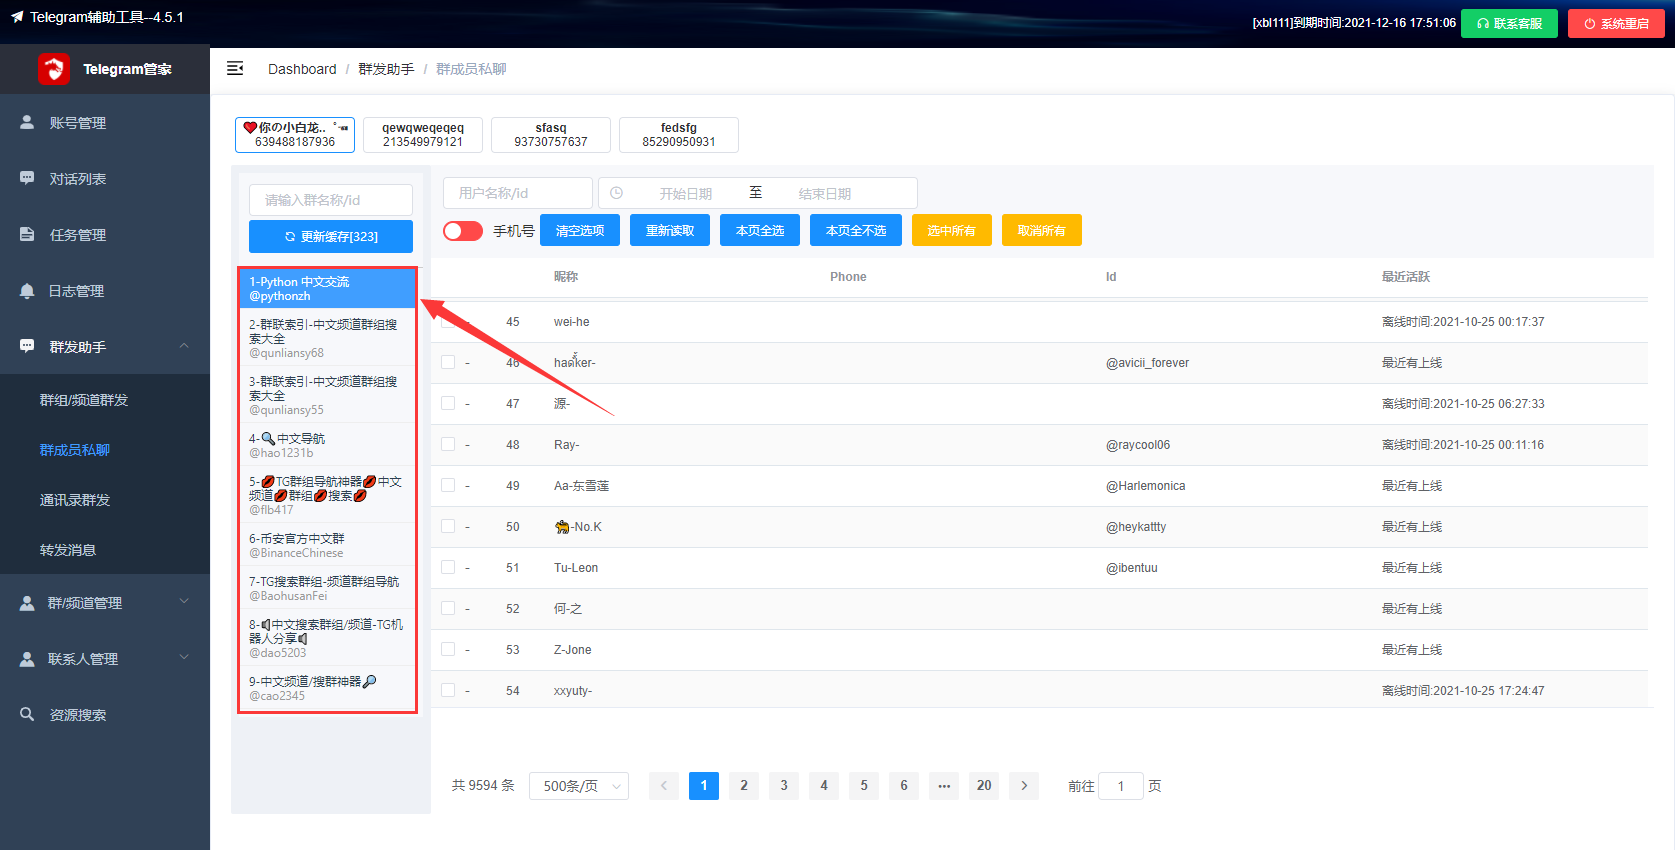
Task: Click the 群发助手 message icon
Action: (27, 346)
